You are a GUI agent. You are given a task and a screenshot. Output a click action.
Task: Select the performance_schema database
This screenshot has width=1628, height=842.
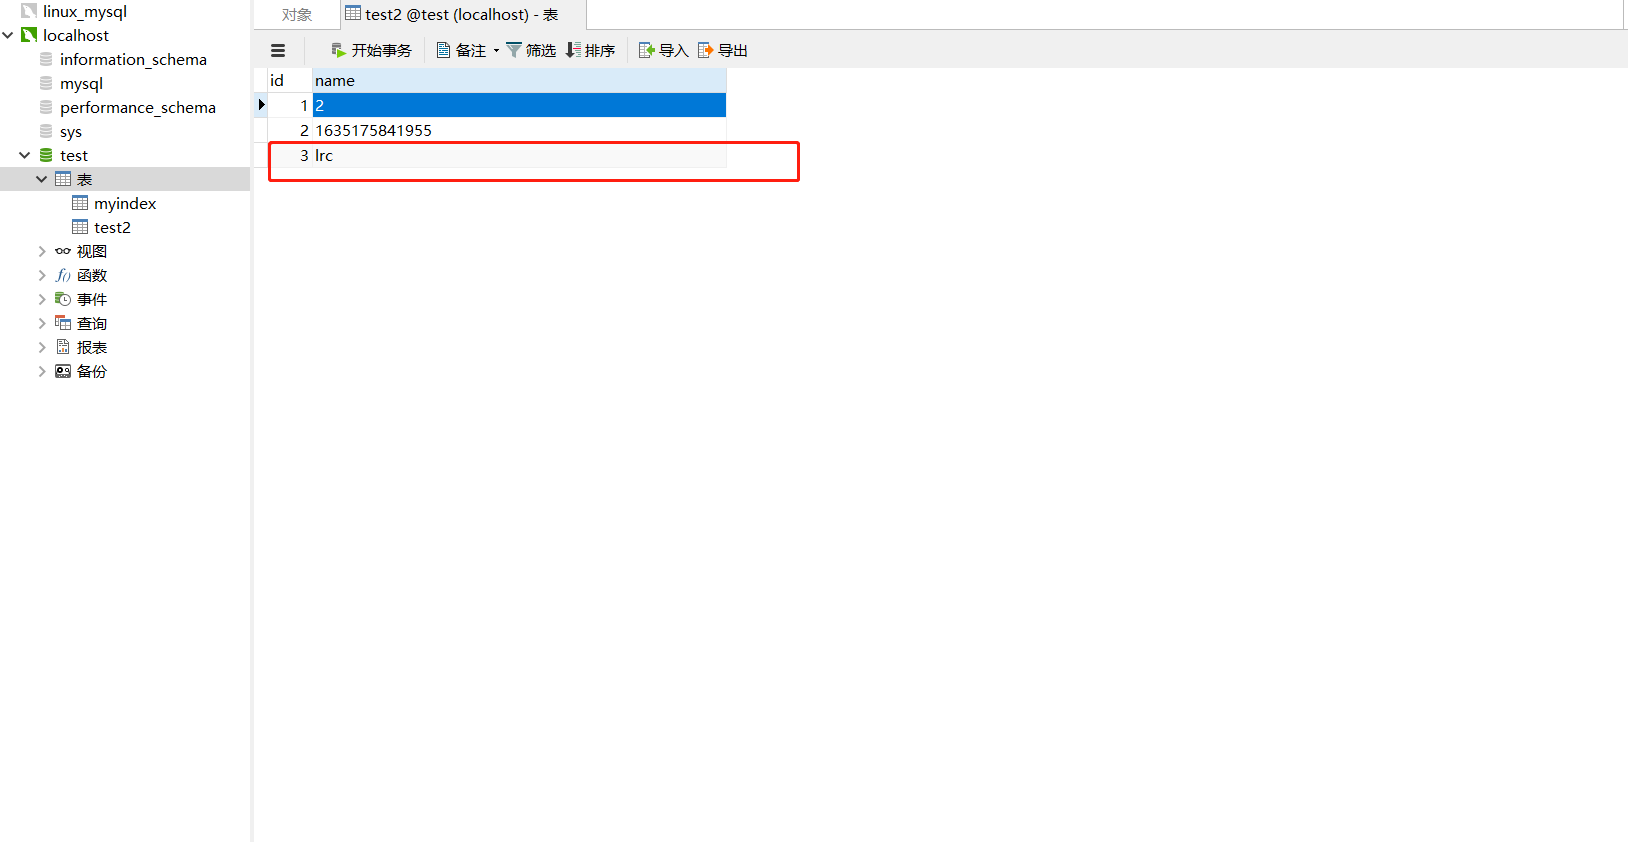[x=138, y=107]
